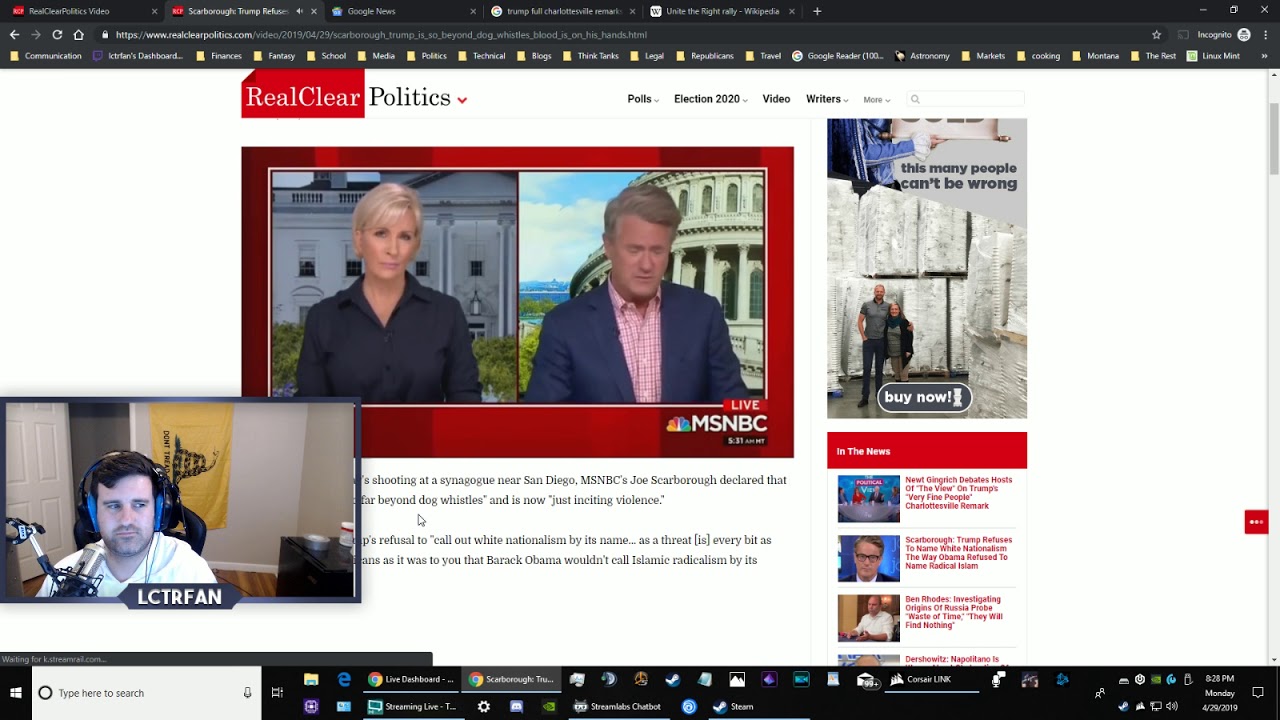This screenshot has height=720, width=1280.
Task: Open Microsoft Edge from the taskbar
Action: [344, 680]
